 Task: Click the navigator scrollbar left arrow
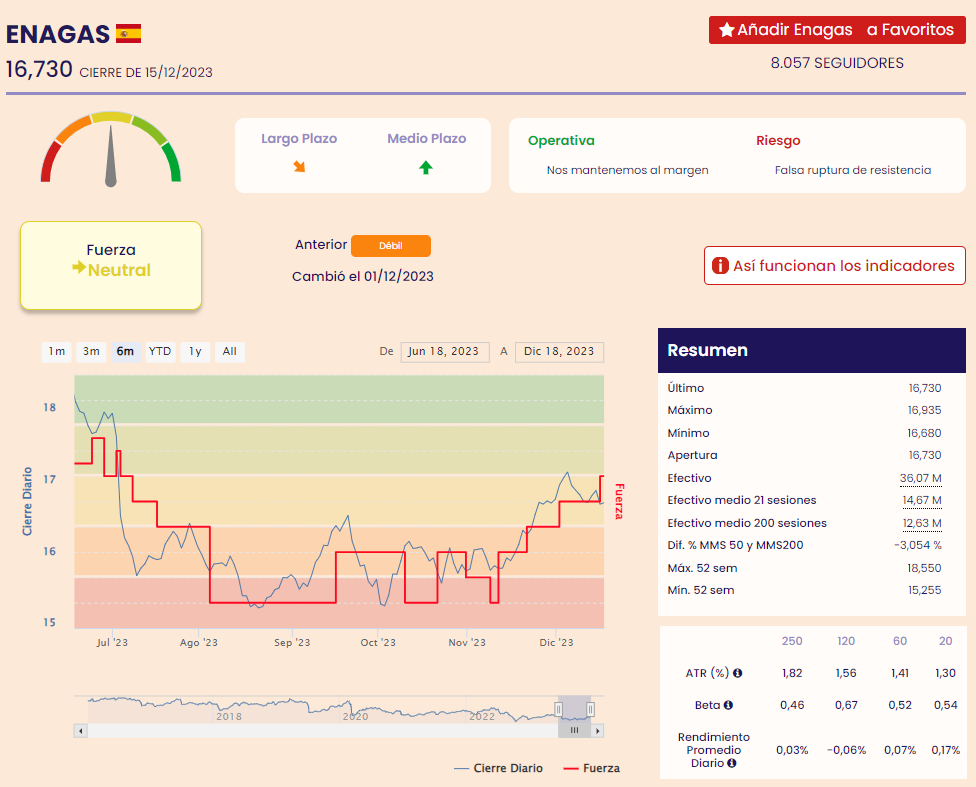(x=80, y=731)
